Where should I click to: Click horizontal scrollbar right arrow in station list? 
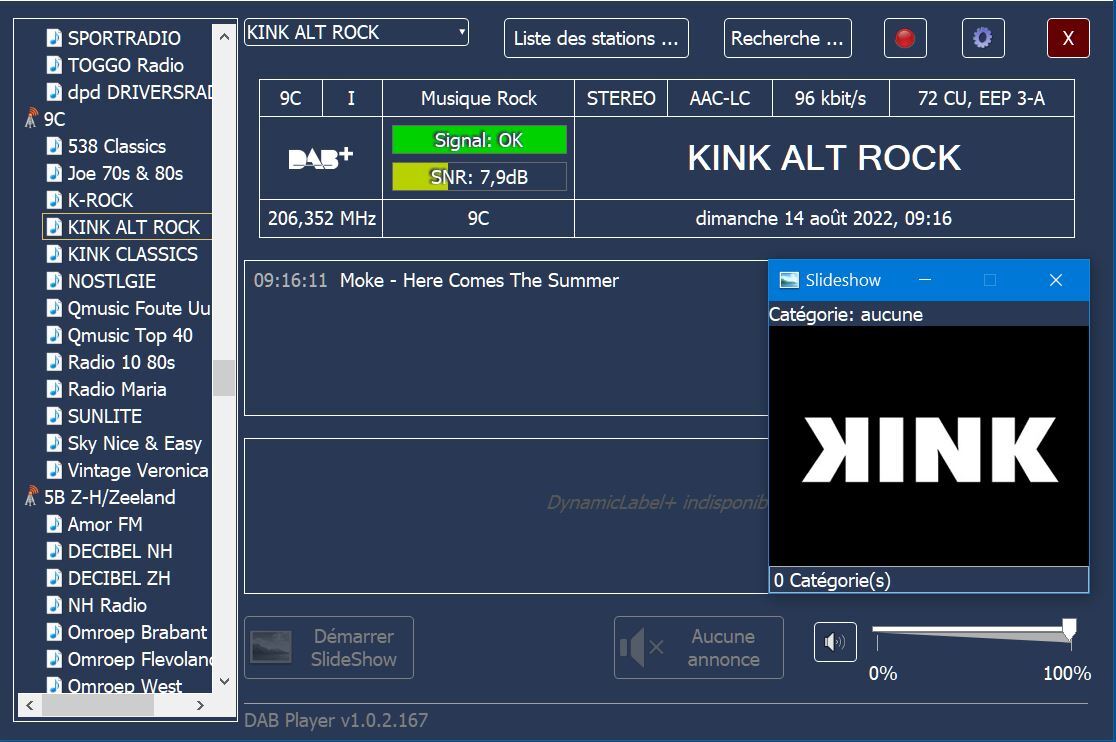click(200, 705)
